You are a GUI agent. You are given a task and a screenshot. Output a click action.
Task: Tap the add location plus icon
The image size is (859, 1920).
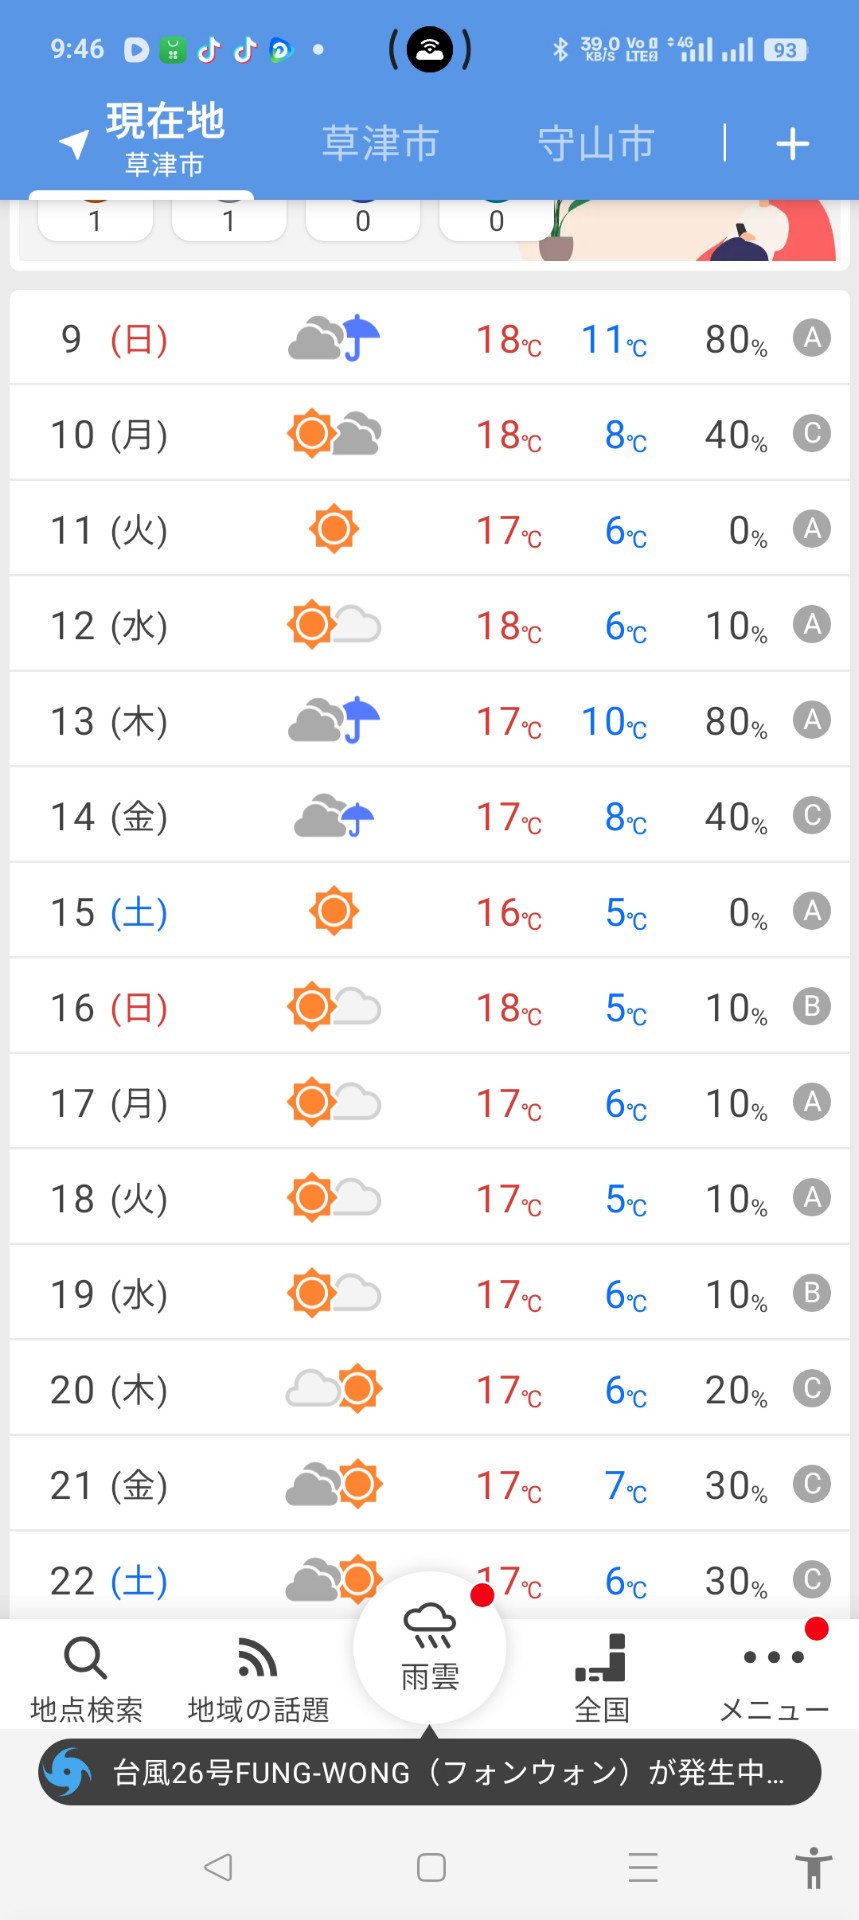pyautogui.click(x=792, y=144)
